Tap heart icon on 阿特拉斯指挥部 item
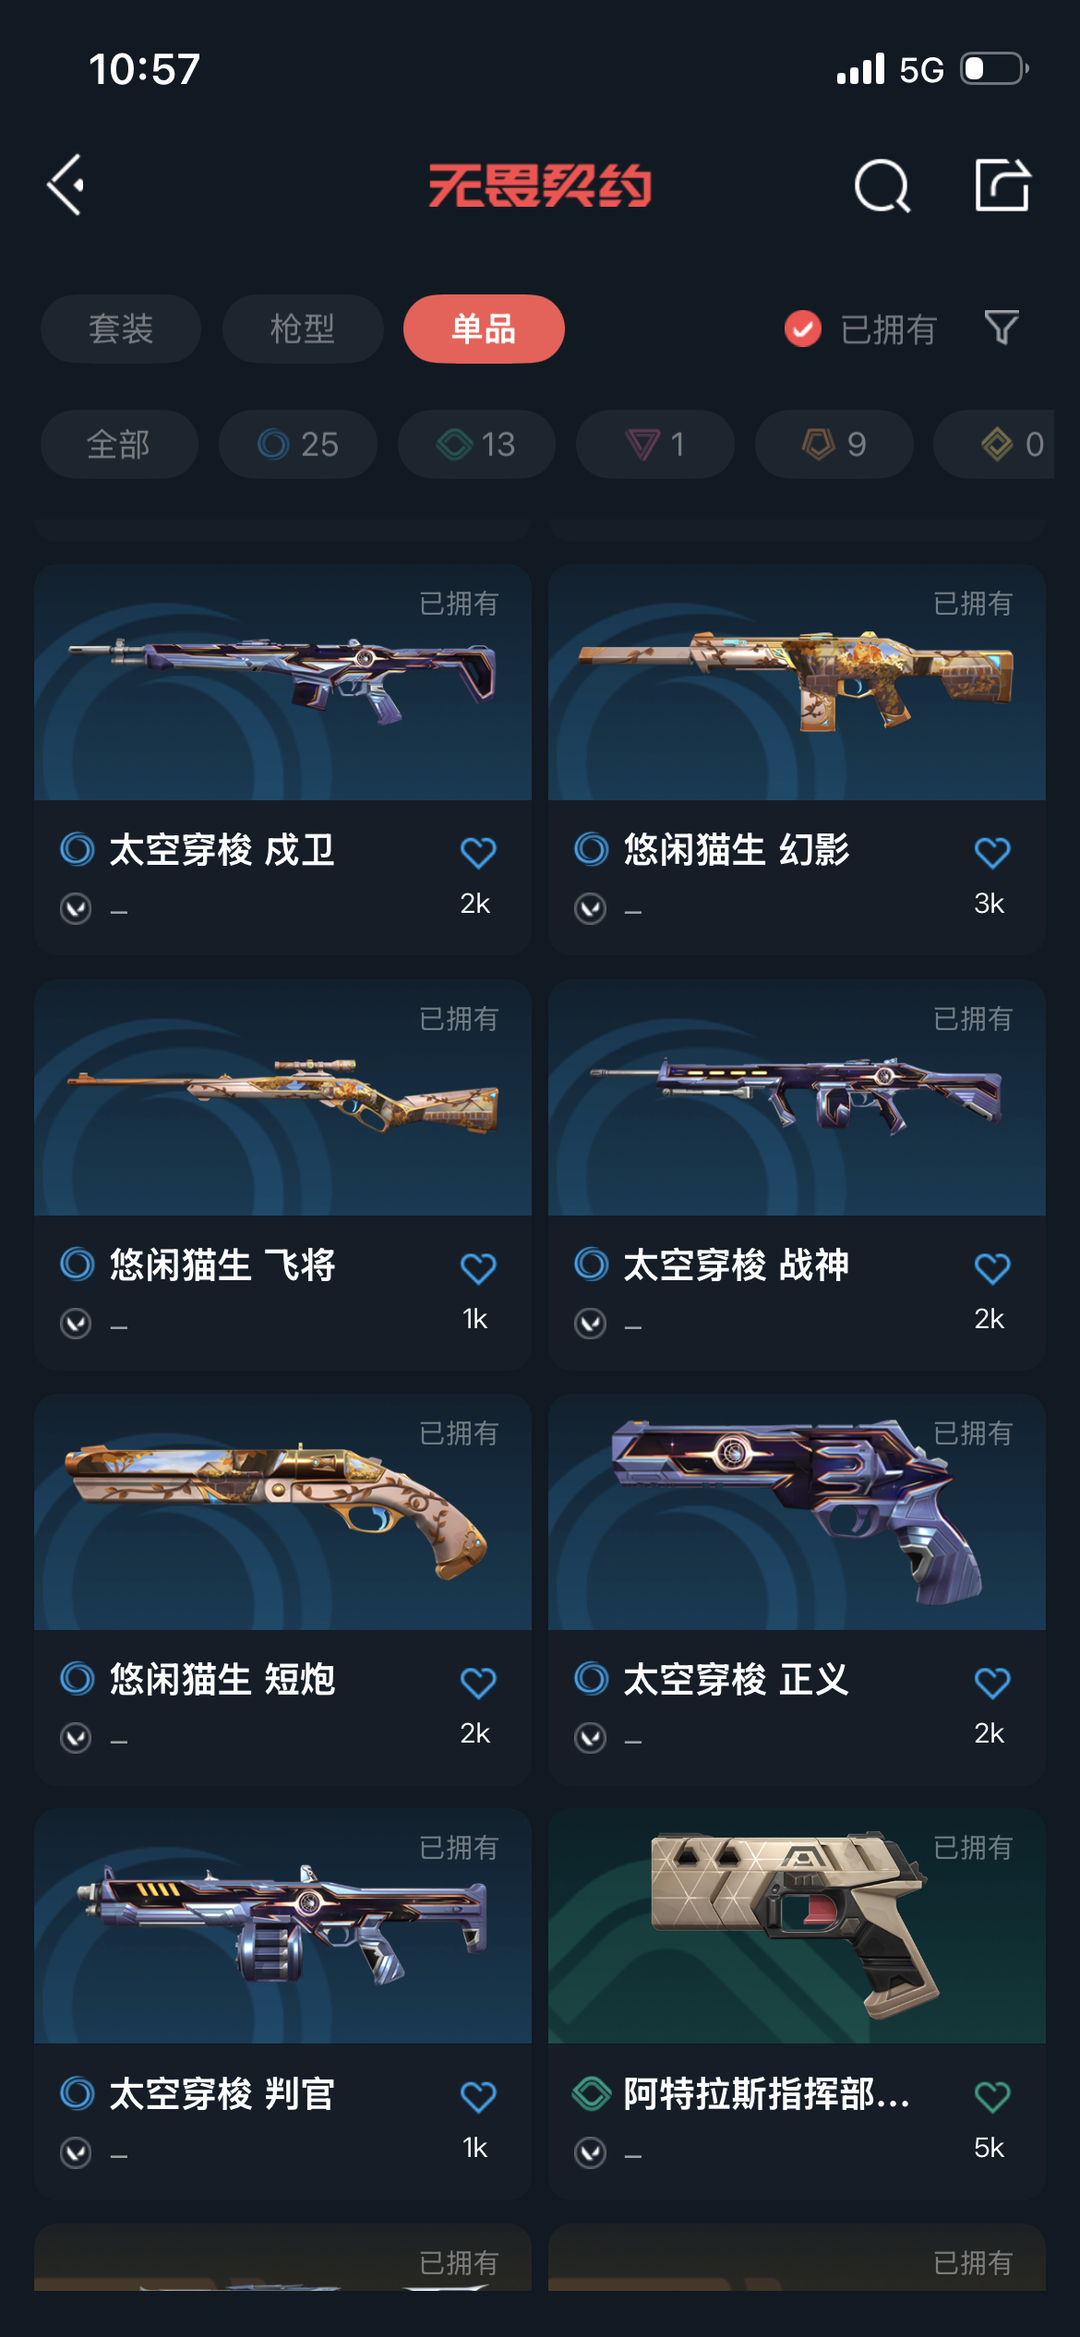This screenshot has width=1080, height=2337. (x=992, y=2097)
